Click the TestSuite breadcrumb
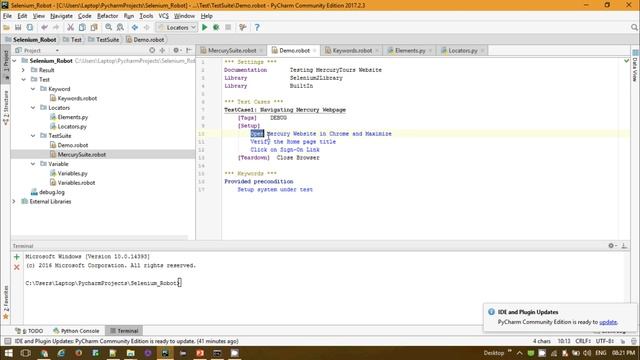Screen dimensions: 640x360 (x=104, y=40)
